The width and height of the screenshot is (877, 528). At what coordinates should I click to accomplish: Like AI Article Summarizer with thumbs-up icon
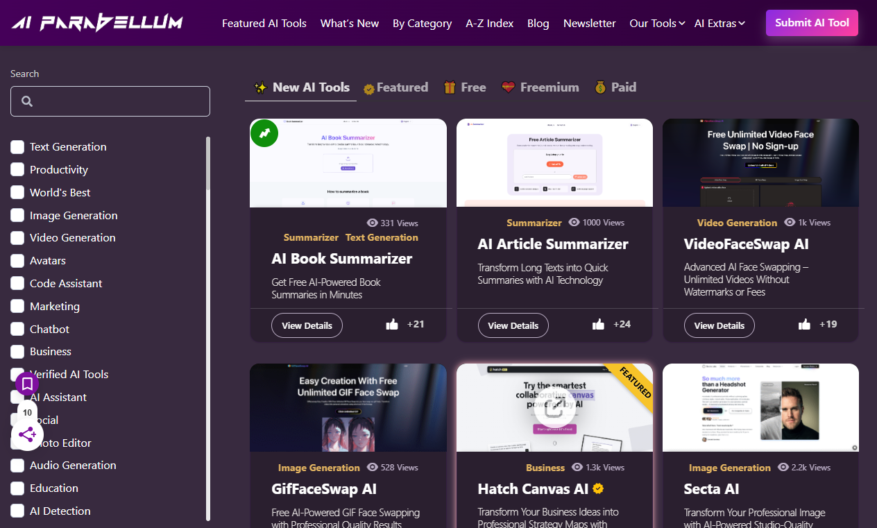click(x=598, y=324)
